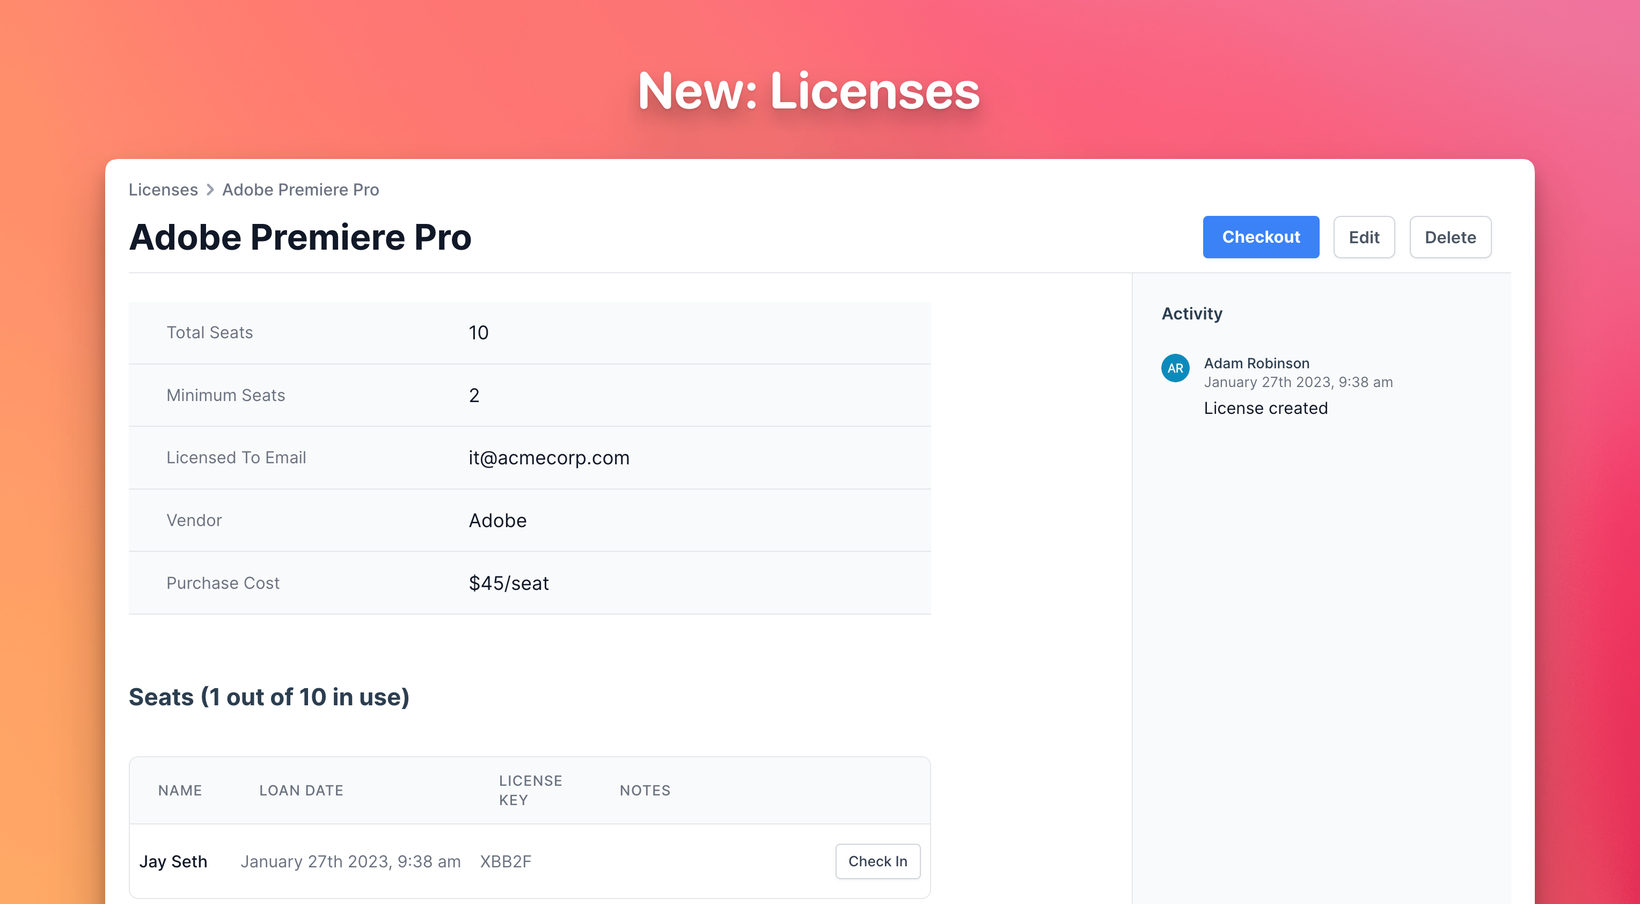This screenshot has height=904, width=1640.
Task: Select Adam Robinson in Activity
Action: click(x=1256, y=363)
